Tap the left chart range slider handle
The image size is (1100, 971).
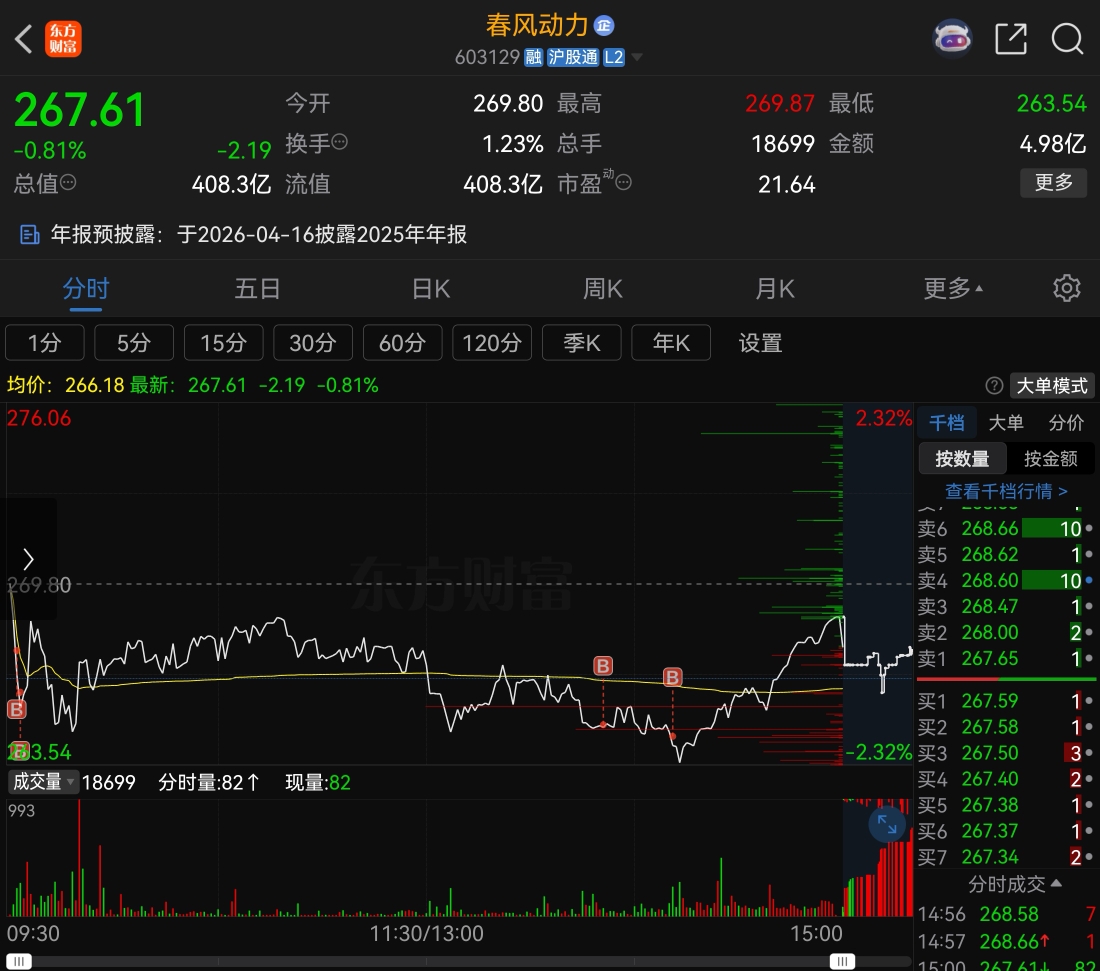(x=19, y=961)
